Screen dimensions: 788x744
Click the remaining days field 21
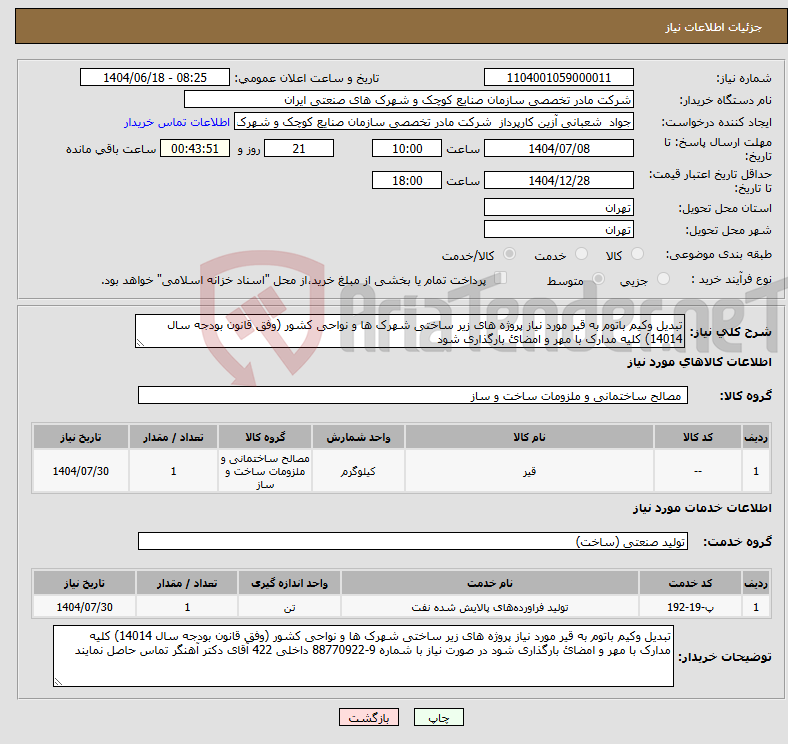click(299, 149)
